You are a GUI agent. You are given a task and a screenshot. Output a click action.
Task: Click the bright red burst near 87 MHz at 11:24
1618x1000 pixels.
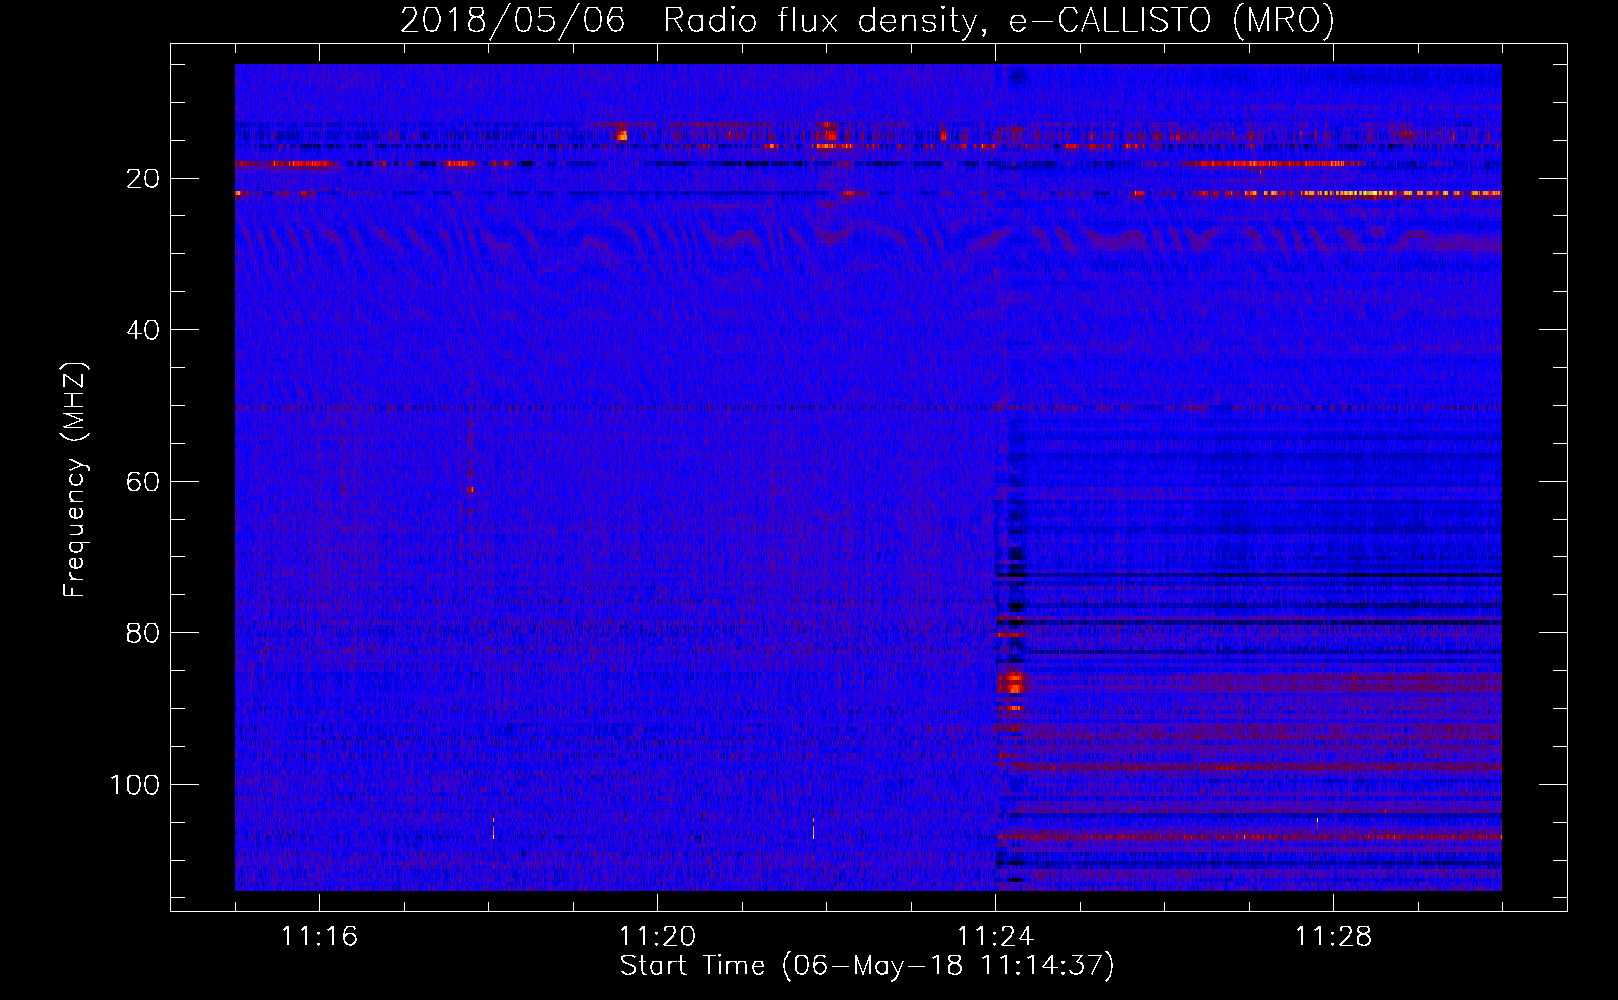1013,684
